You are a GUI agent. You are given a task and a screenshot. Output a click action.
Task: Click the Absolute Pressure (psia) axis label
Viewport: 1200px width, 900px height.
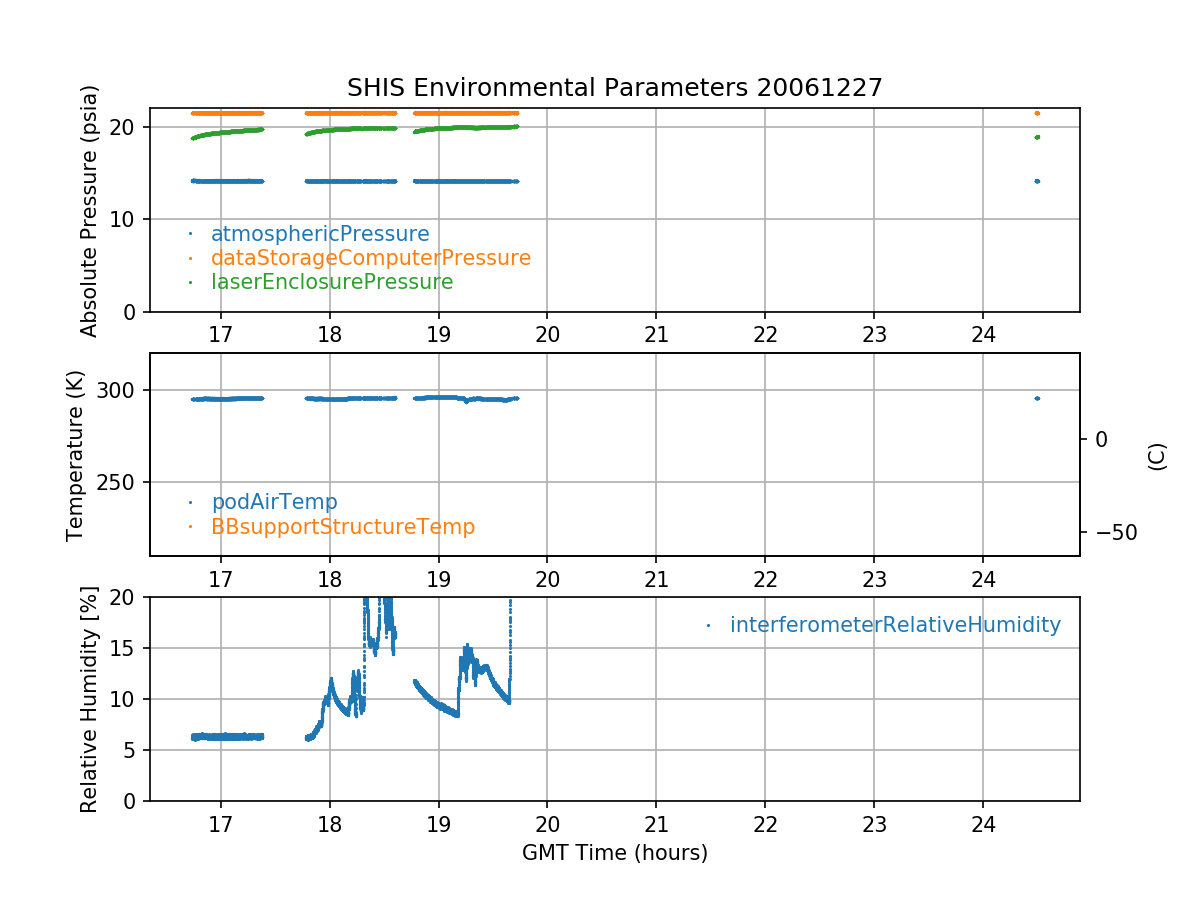(x=90, y=210)
